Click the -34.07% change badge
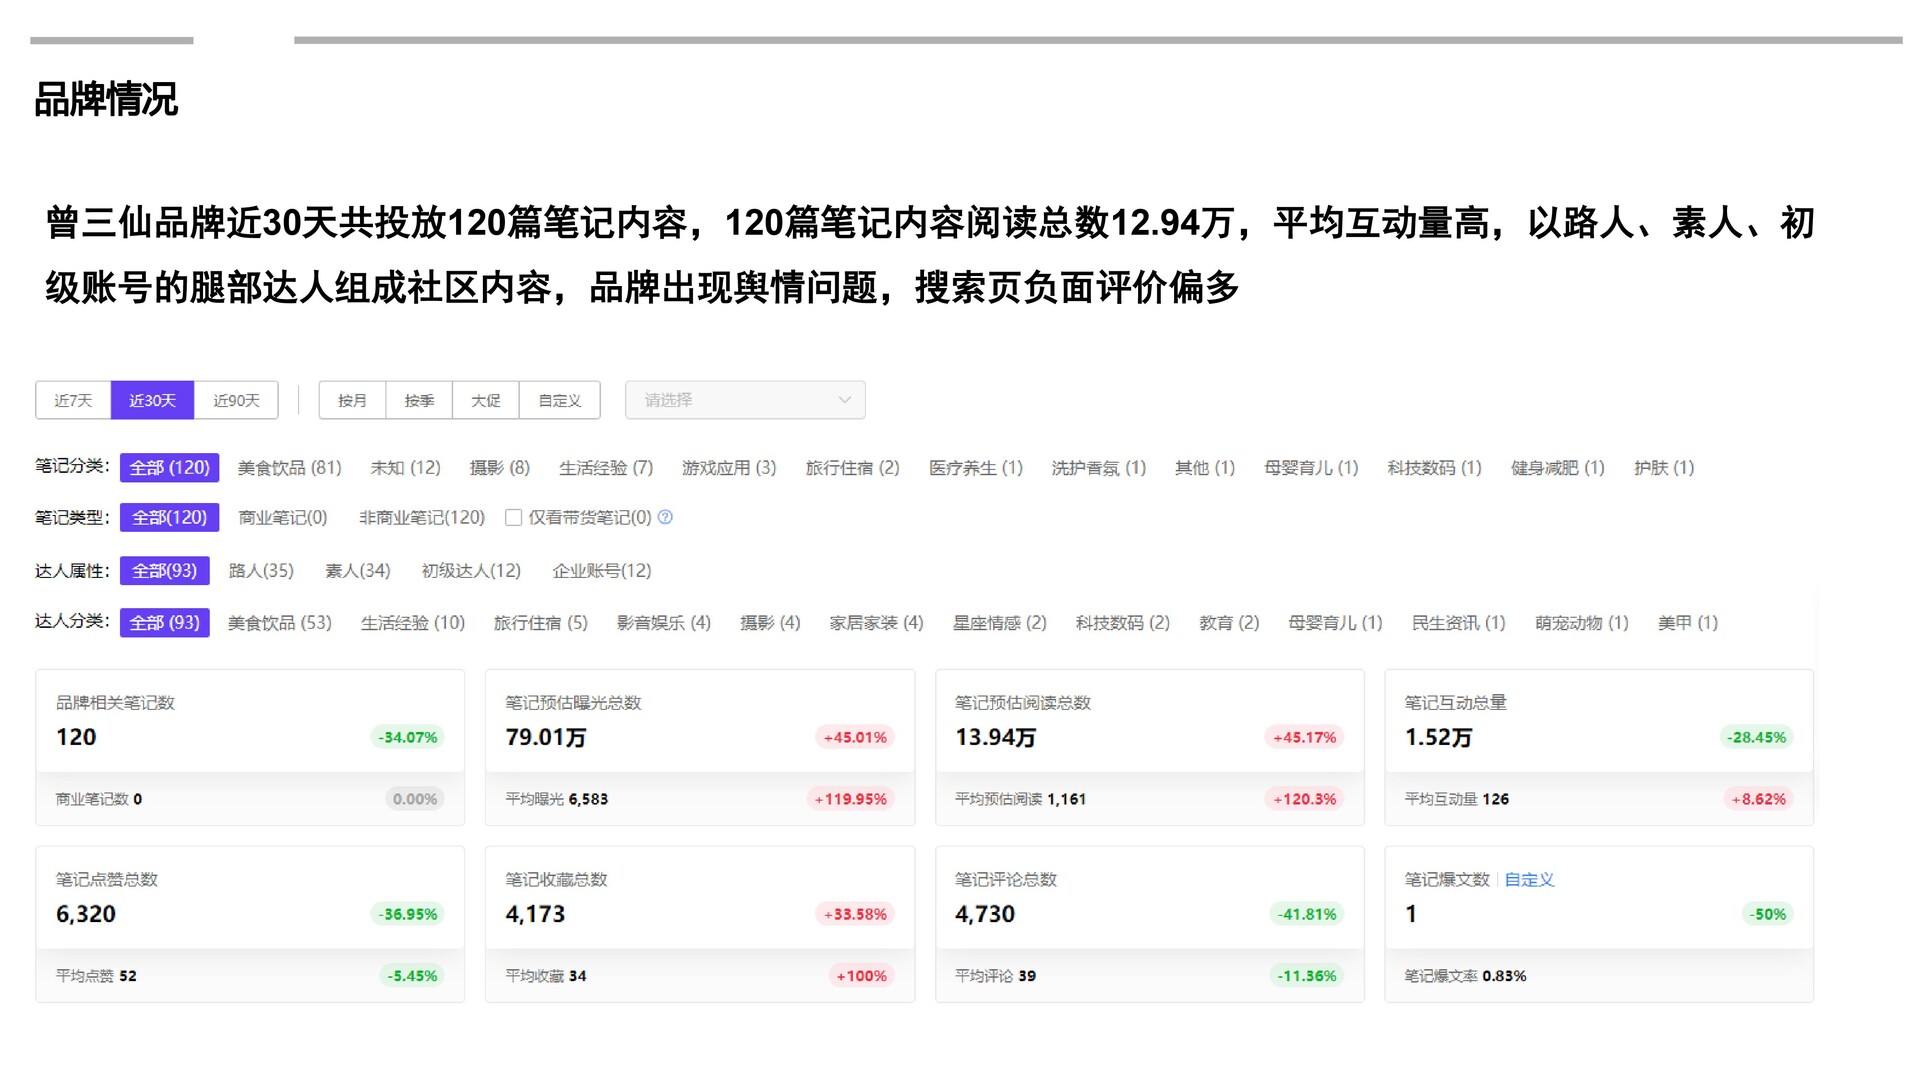The width and height of the screenshot is (1920, 1080). coord(408,737)
